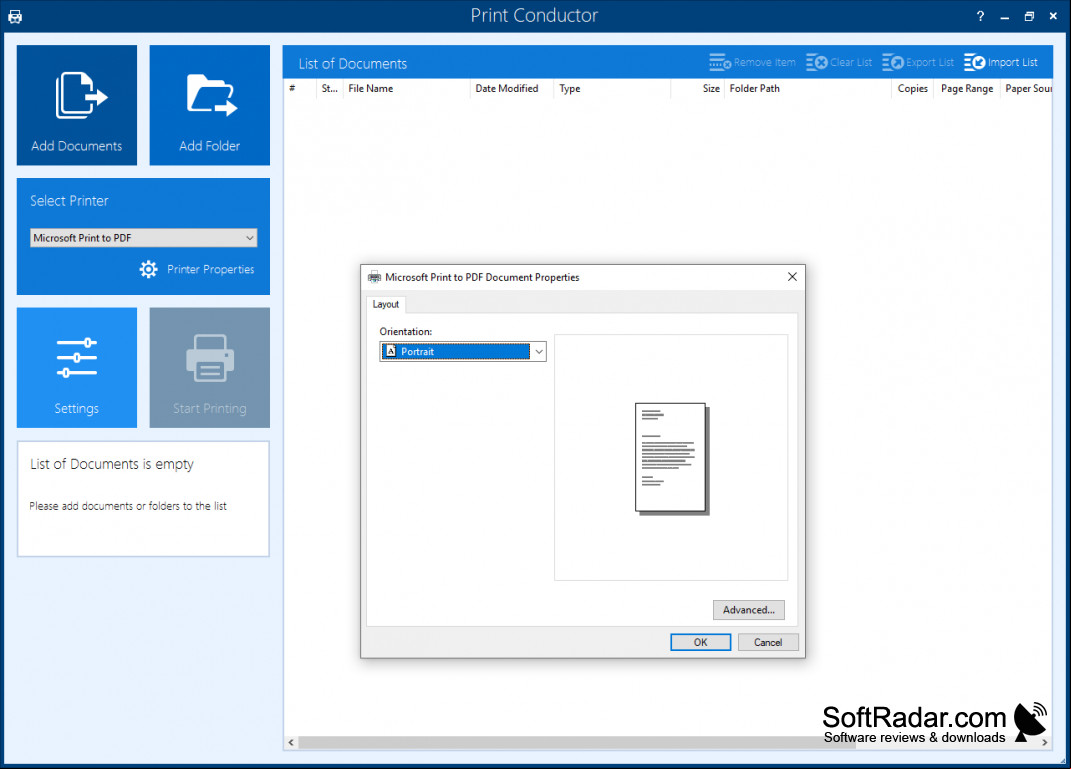Open Advanced... options in the dialog
This screenshot has height=769, width=1071.
coord(749,610)
